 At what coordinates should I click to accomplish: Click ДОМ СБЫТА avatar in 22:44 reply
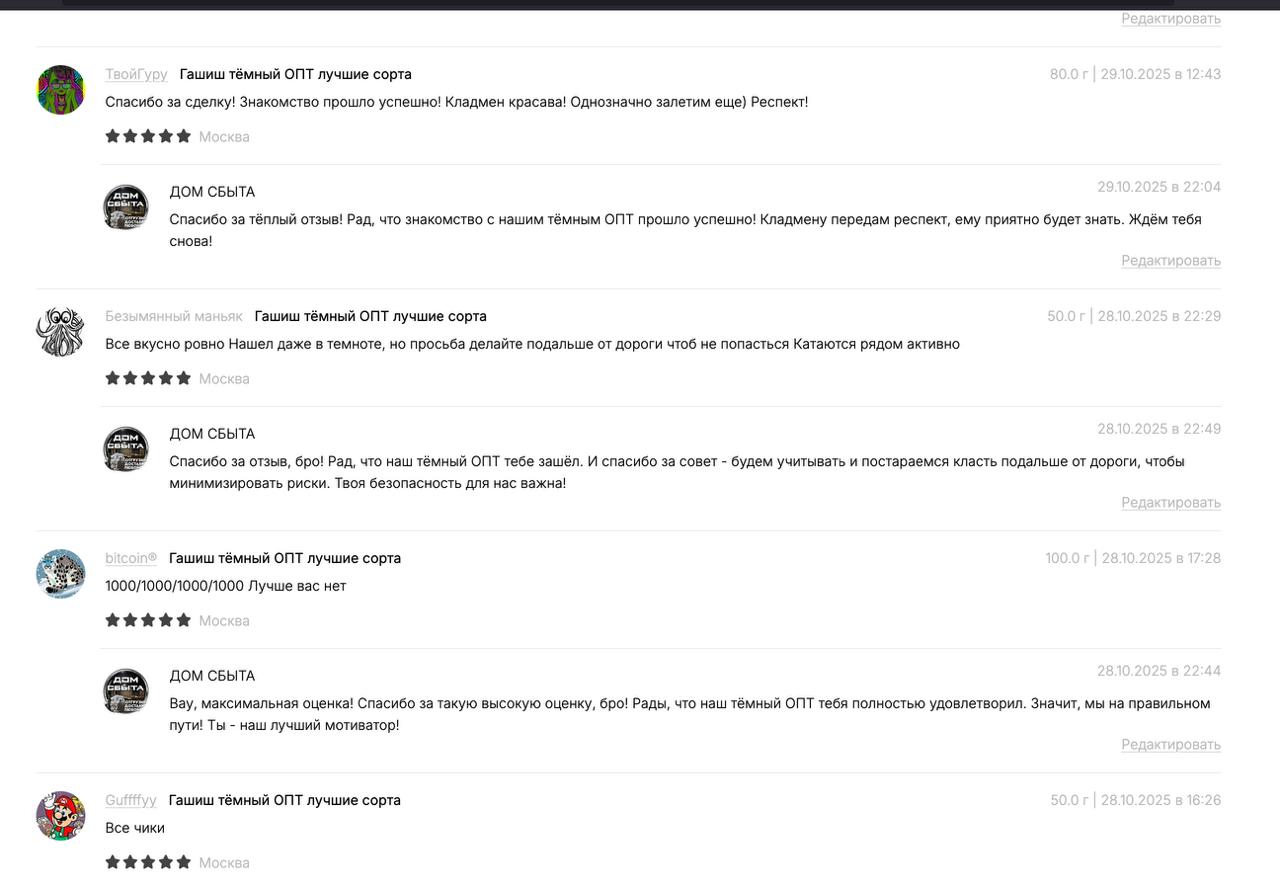pos(126,691)
